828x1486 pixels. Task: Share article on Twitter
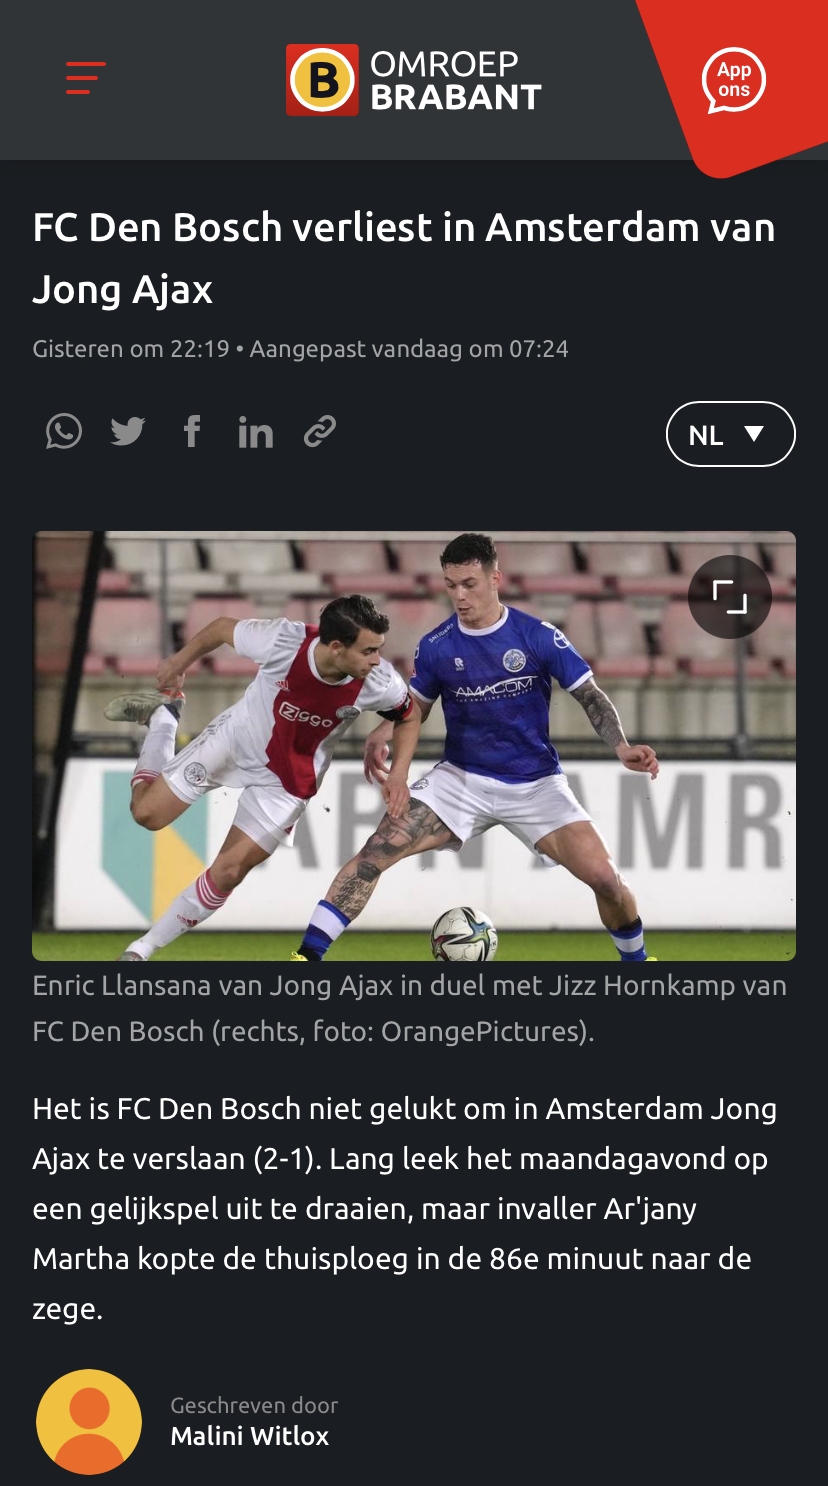pyautogui.click(x=128, y=432)
